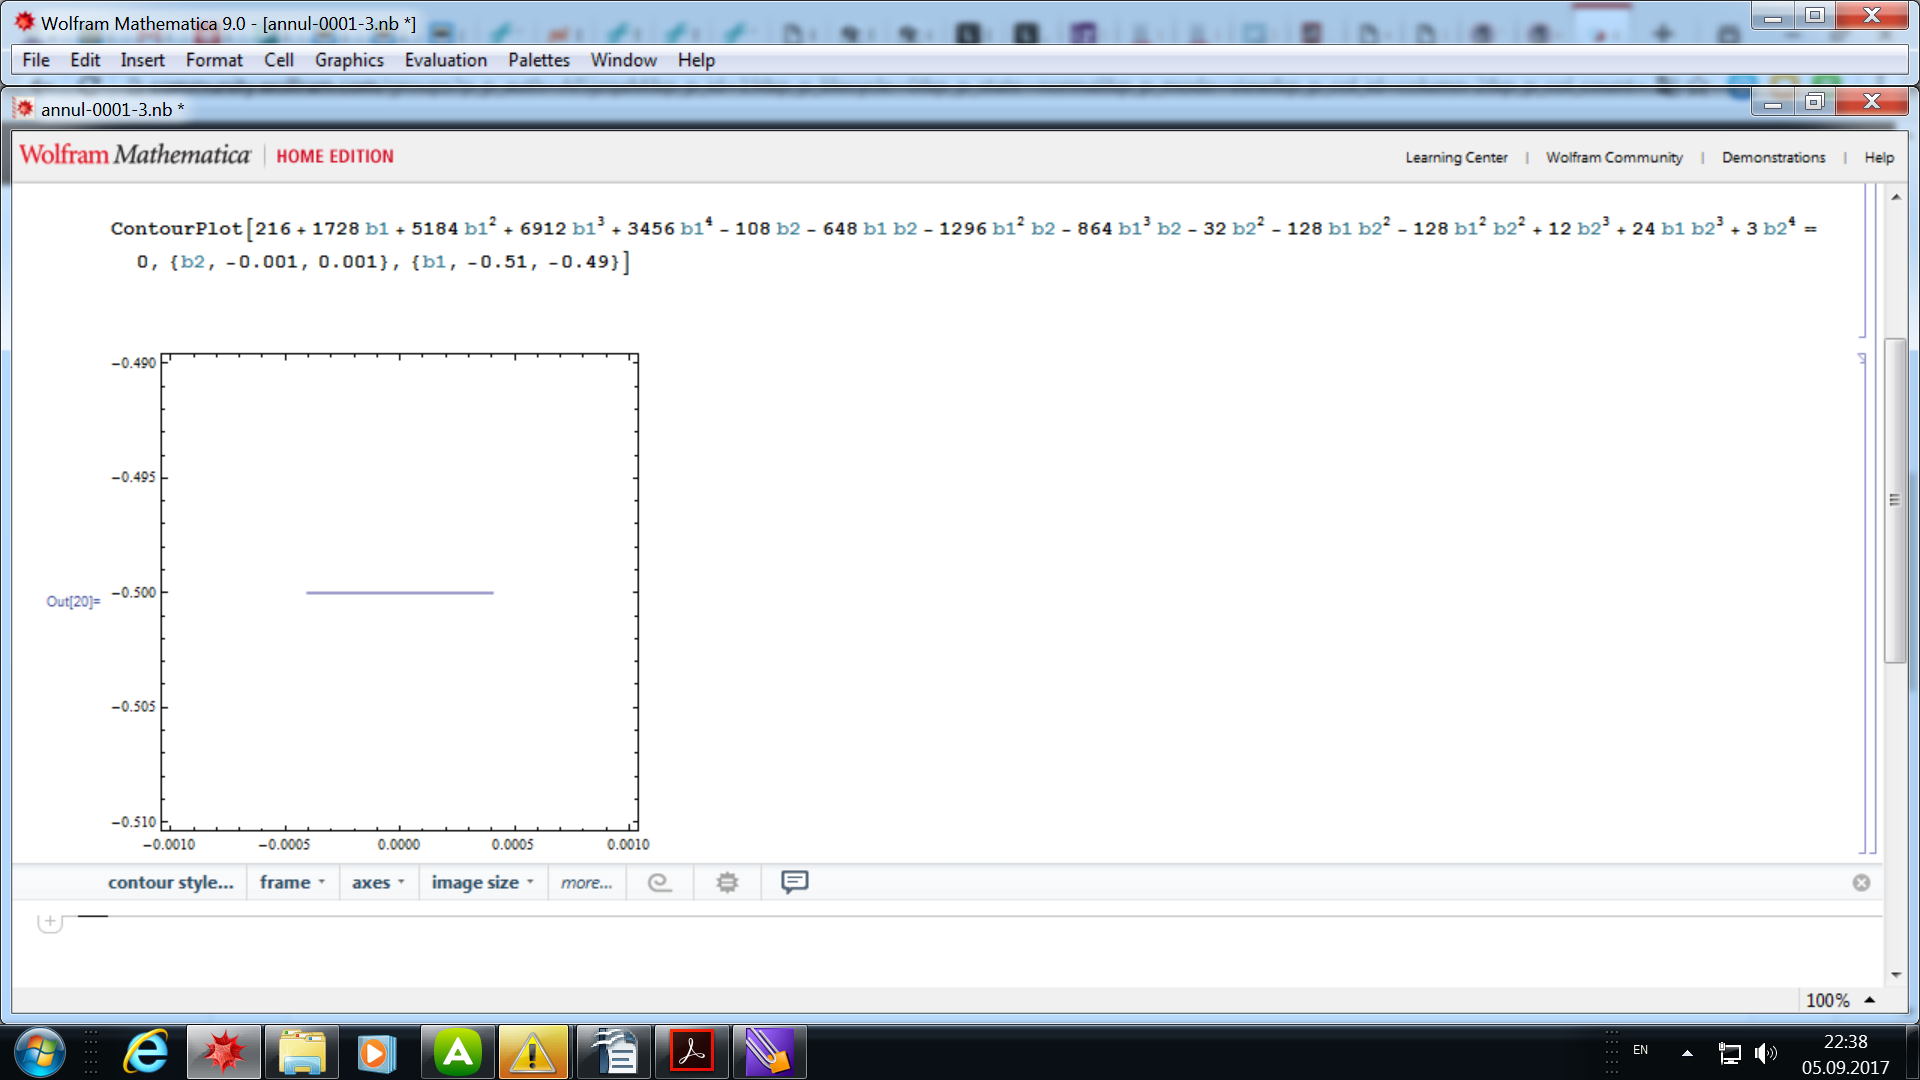Click the scroll down arrow of notebook
Screen dimensions: 1920x1080
coord(1896,974)
